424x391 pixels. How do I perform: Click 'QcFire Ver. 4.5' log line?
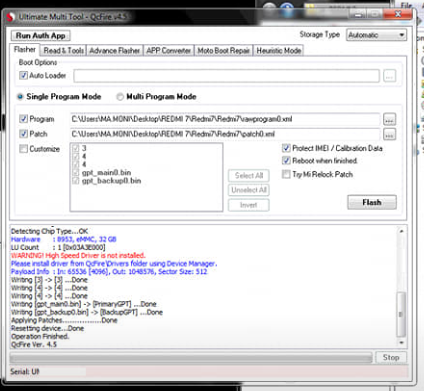34,344
